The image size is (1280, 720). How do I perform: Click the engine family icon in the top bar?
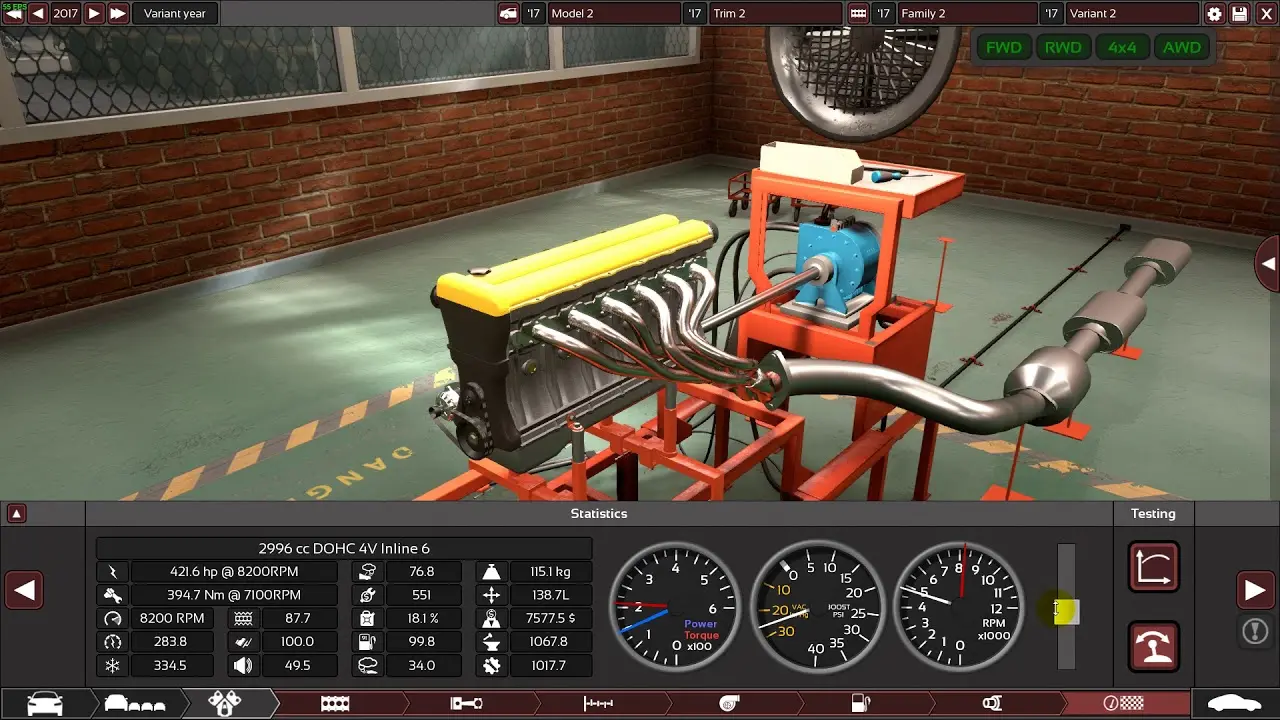(x=857, y=13)
